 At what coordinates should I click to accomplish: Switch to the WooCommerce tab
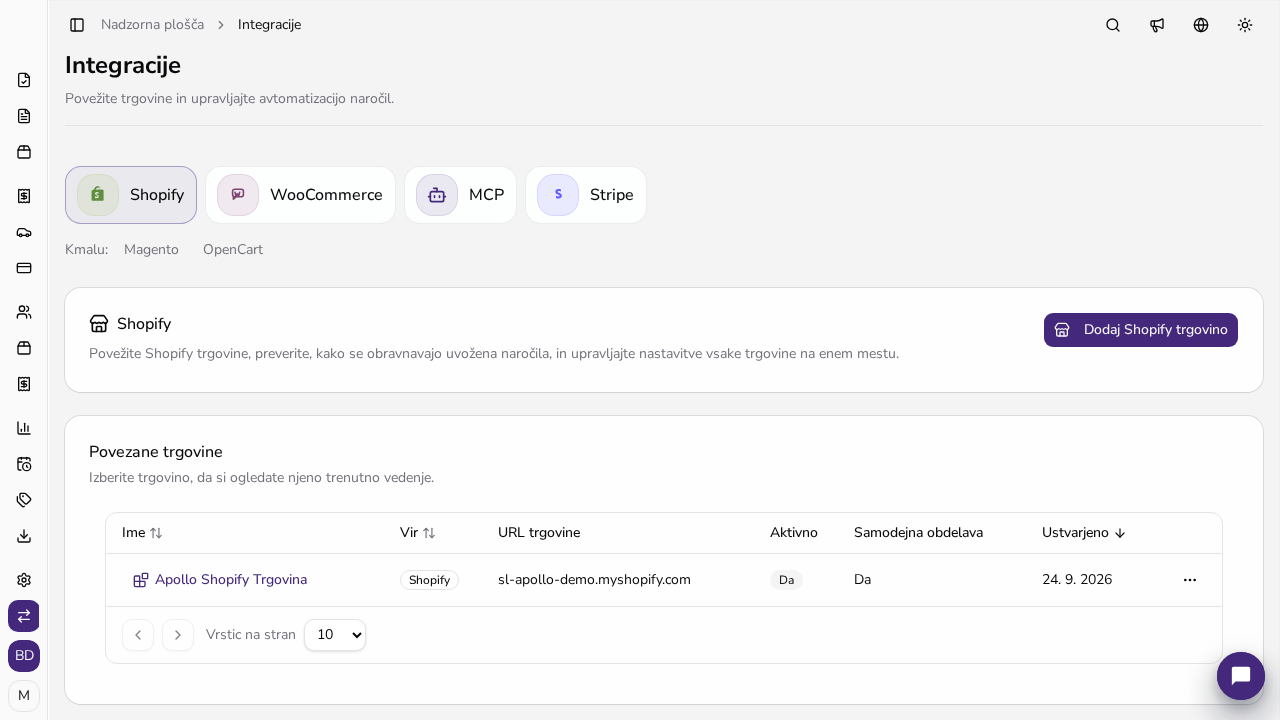[x=300, y=195]
